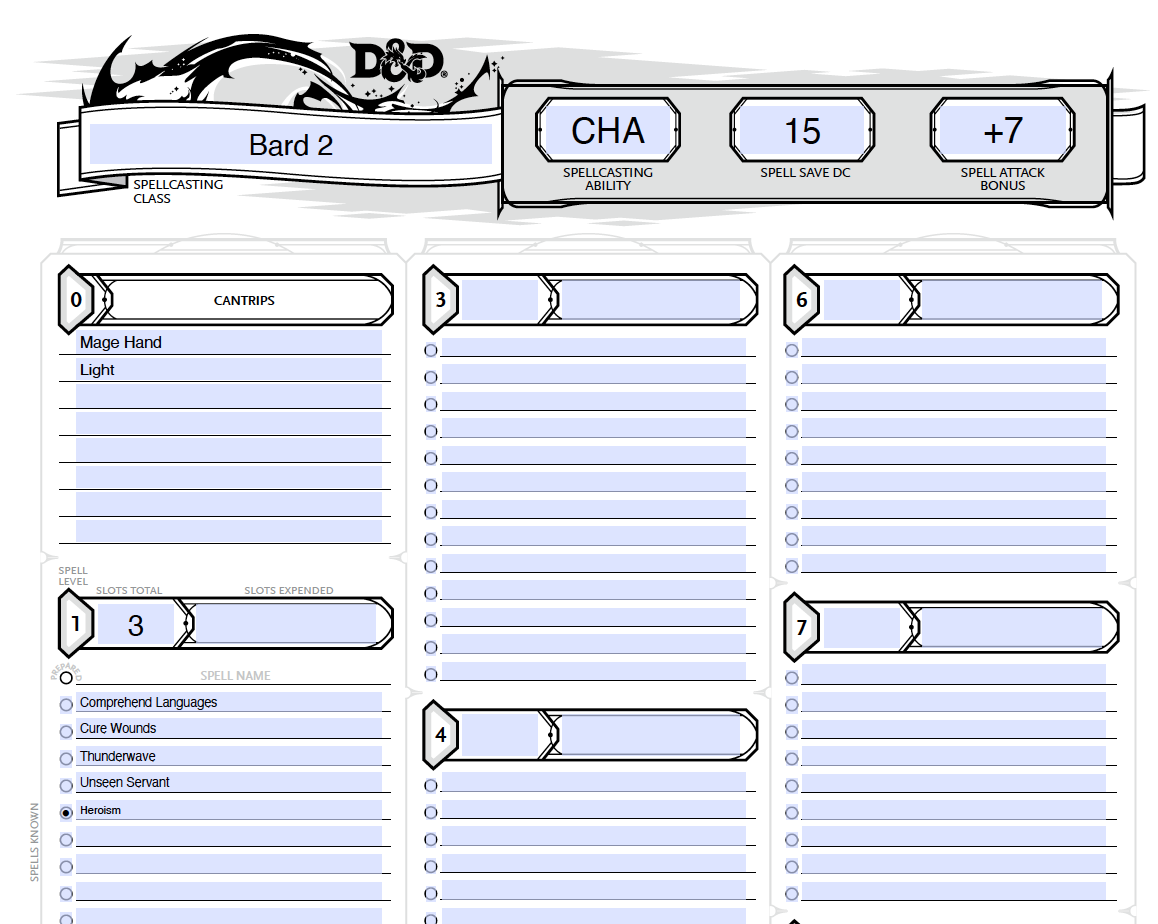This screenshot has height=924, width=1158.
Task: Edit the Spell Attack Bonus field showing +7
Action: tap(1002, 130)
